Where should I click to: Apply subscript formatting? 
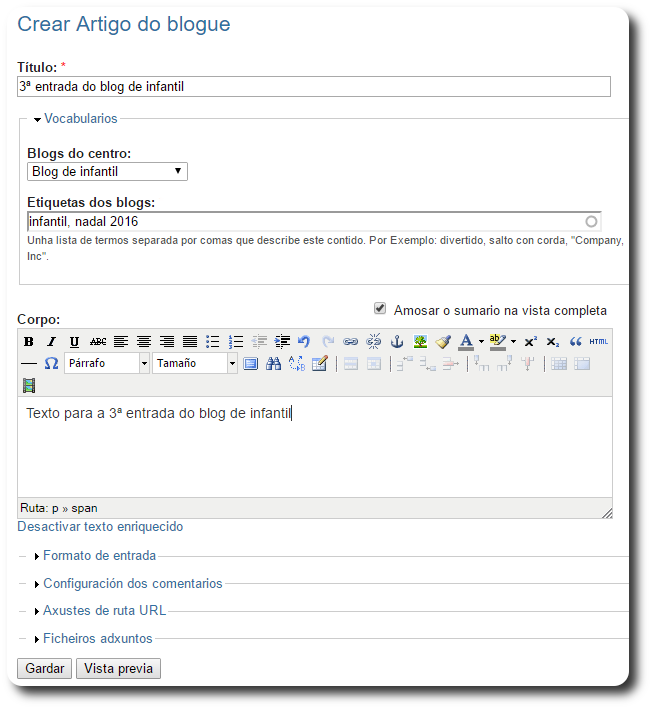tap(553, 341)
